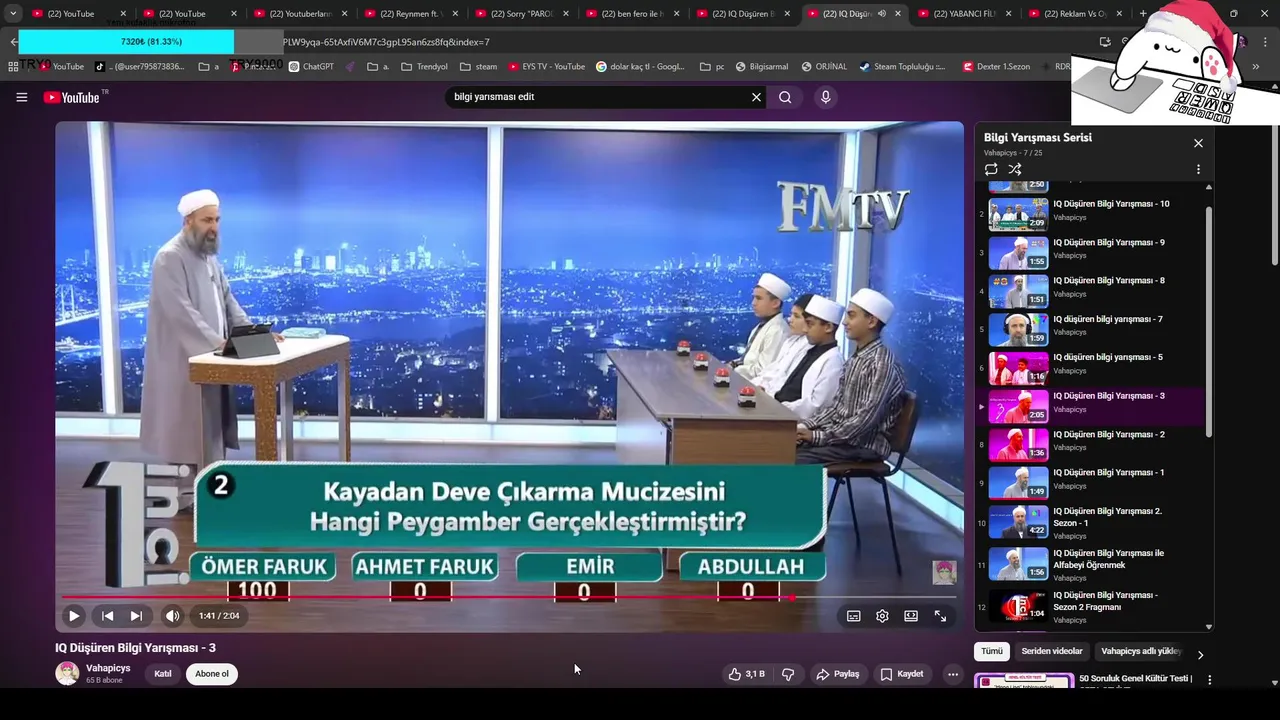The height and width of the screenshot is (720, 1280).
Task: Subscribe with Abone ol button
Action: [x=212, y=674]
